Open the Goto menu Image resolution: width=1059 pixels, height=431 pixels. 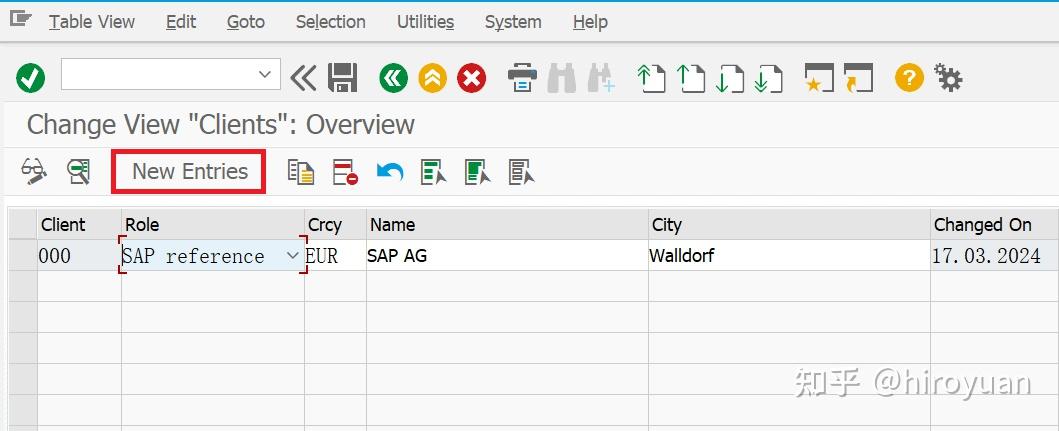point(246,22)
